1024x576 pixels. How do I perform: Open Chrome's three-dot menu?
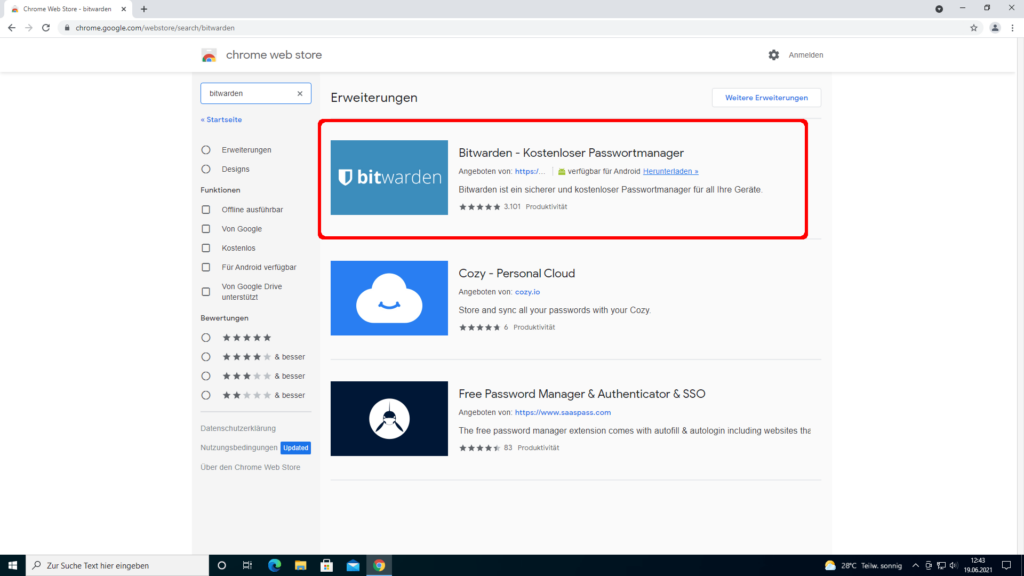[x=1012, y=27]
